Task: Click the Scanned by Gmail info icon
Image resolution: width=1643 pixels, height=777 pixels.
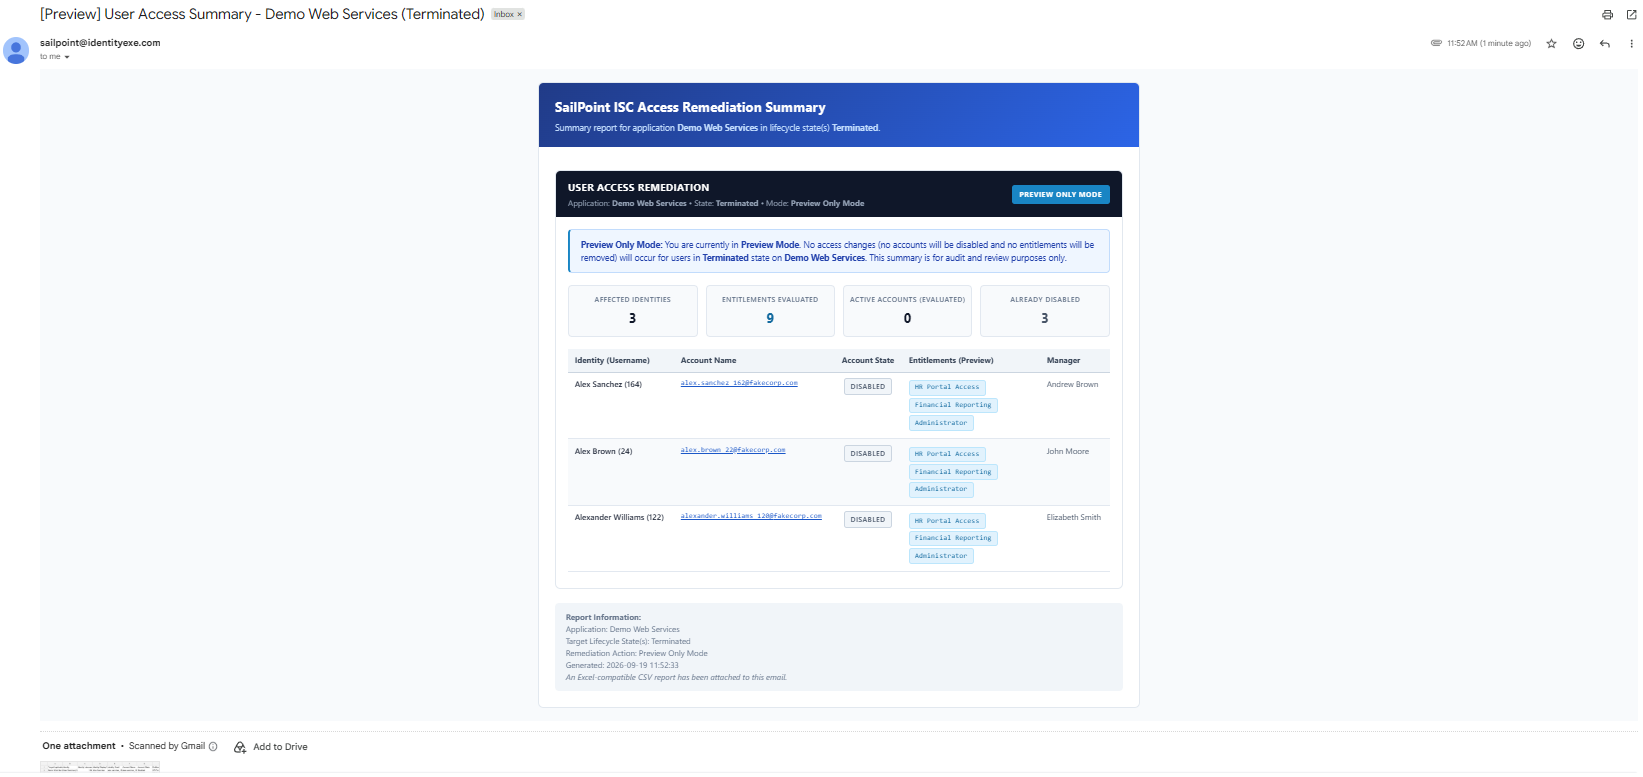Action: click(213, 746)
